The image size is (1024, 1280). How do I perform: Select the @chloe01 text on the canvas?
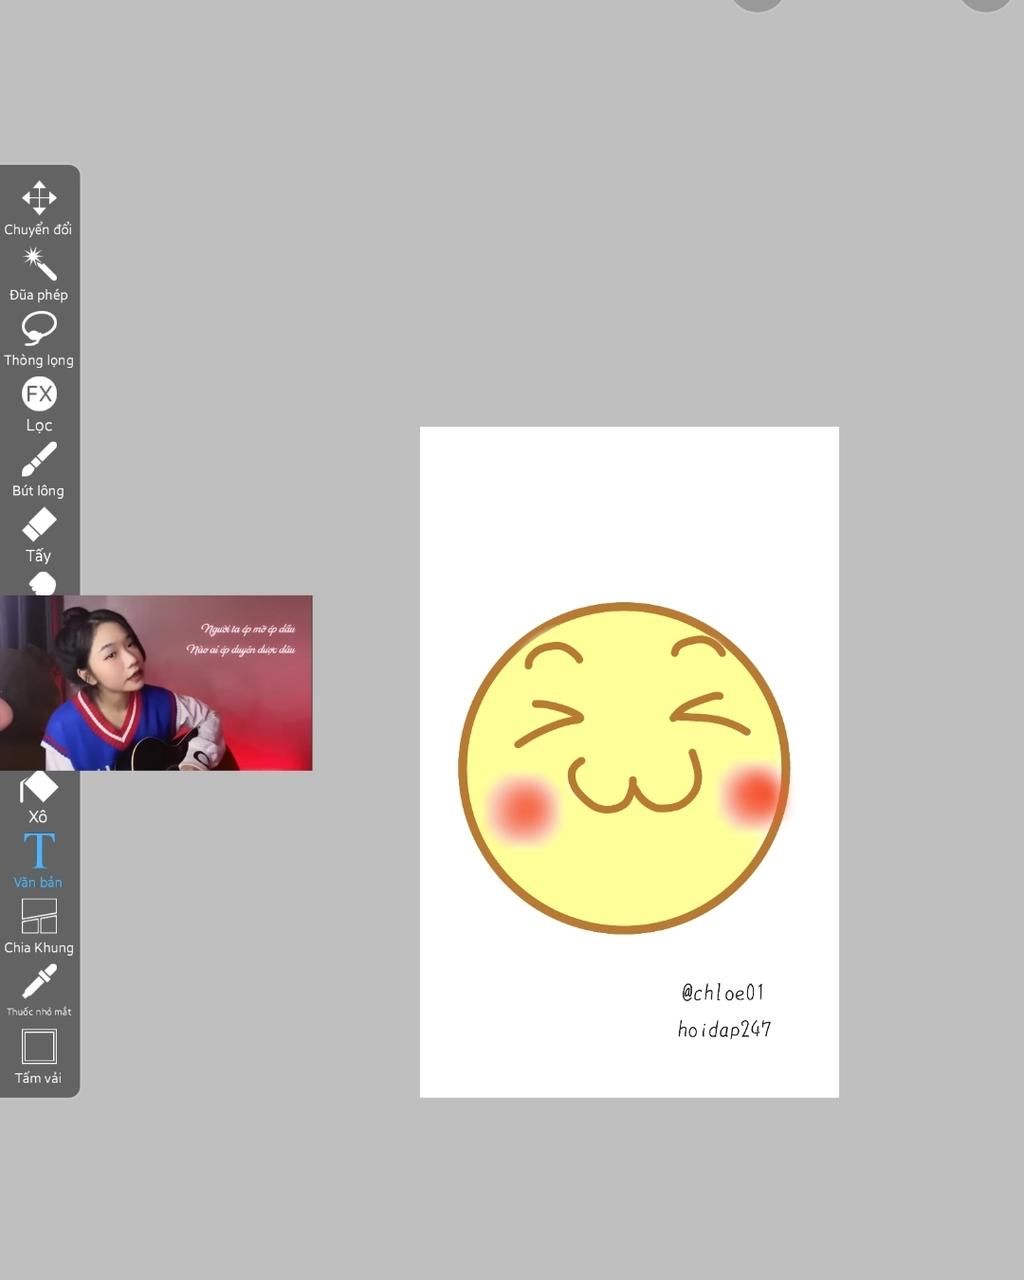(722, 992)
